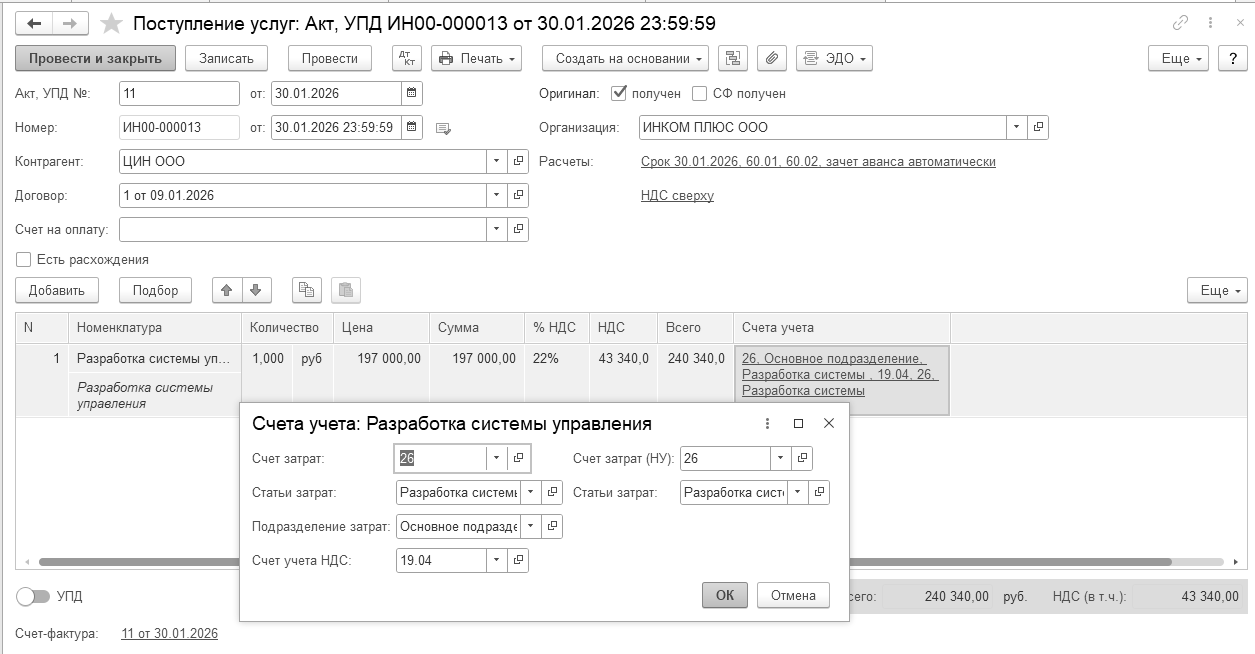Expand Подразделение затрат dropdown
Image resolution: width=1255 pixels, height=654 pixels.
click(531, 526)
